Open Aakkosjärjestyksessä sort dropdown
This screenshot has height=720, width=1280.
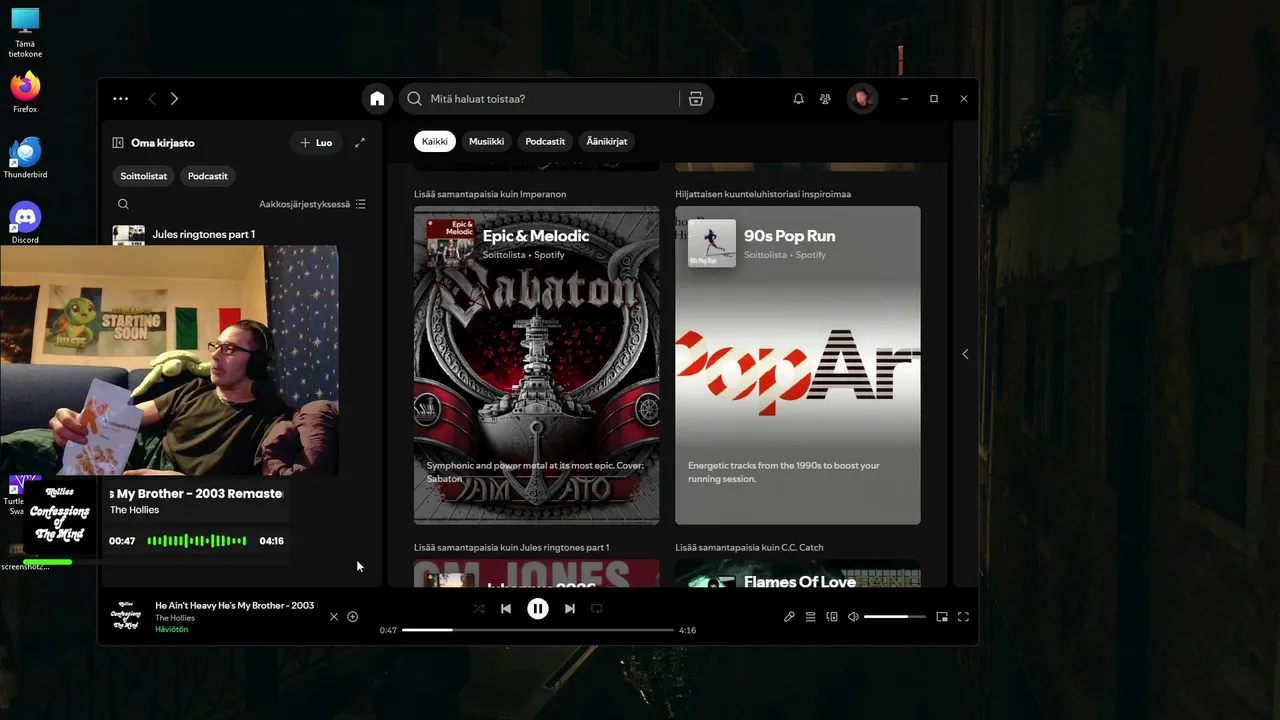tap(312, 204)
